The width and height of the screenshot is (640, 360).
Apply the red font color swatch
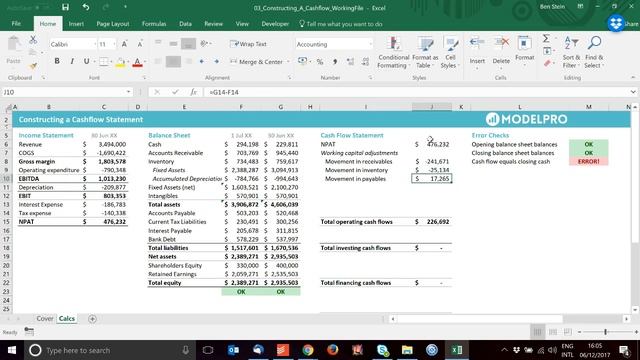pyautogui.click(x=138, y=62)
